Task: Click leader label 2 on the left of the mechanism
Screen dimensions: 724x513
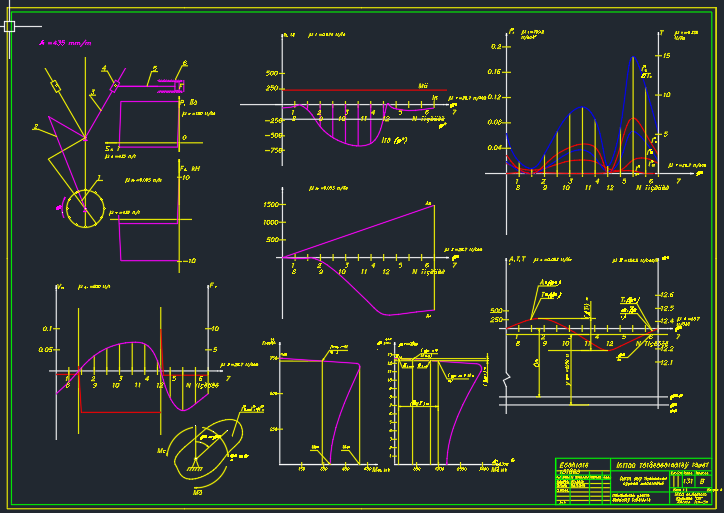Action: (36, 127)
